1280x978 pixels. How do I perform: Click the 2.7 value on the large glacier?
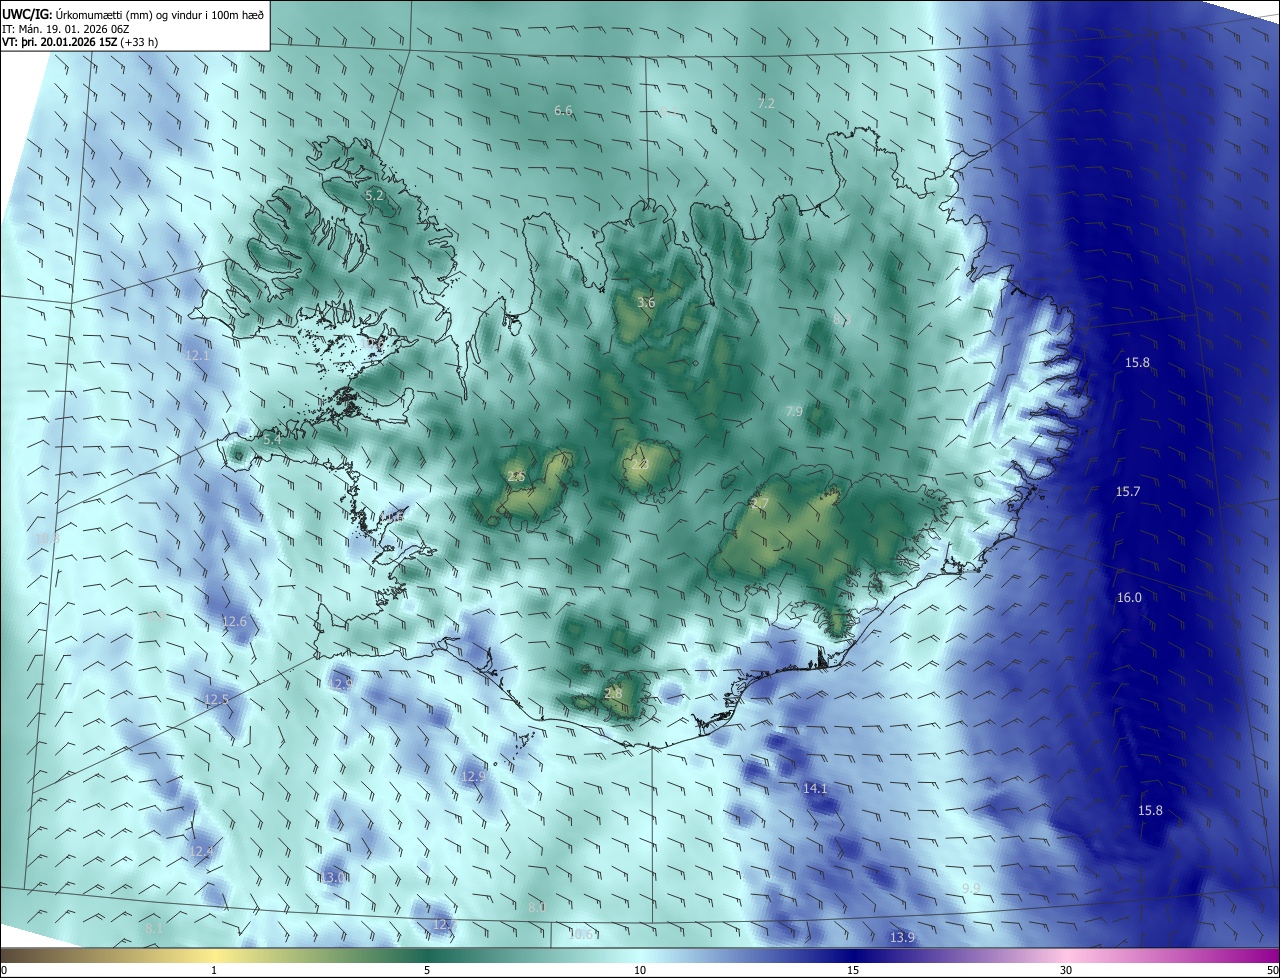[x=760, y=503]
